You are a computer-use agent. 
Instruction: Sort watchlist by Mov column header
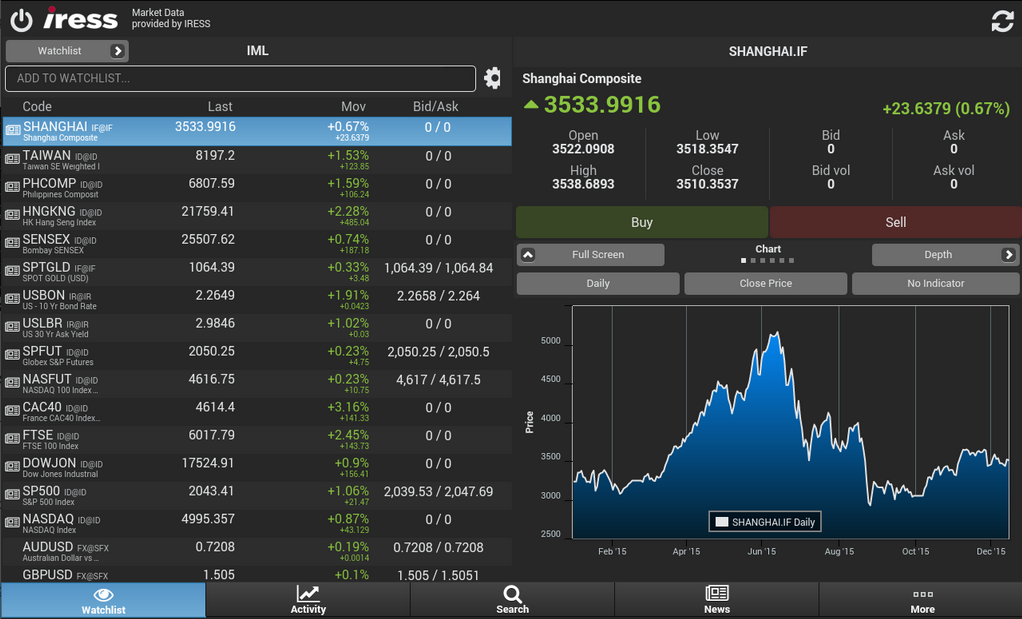[x=353, y=106]
